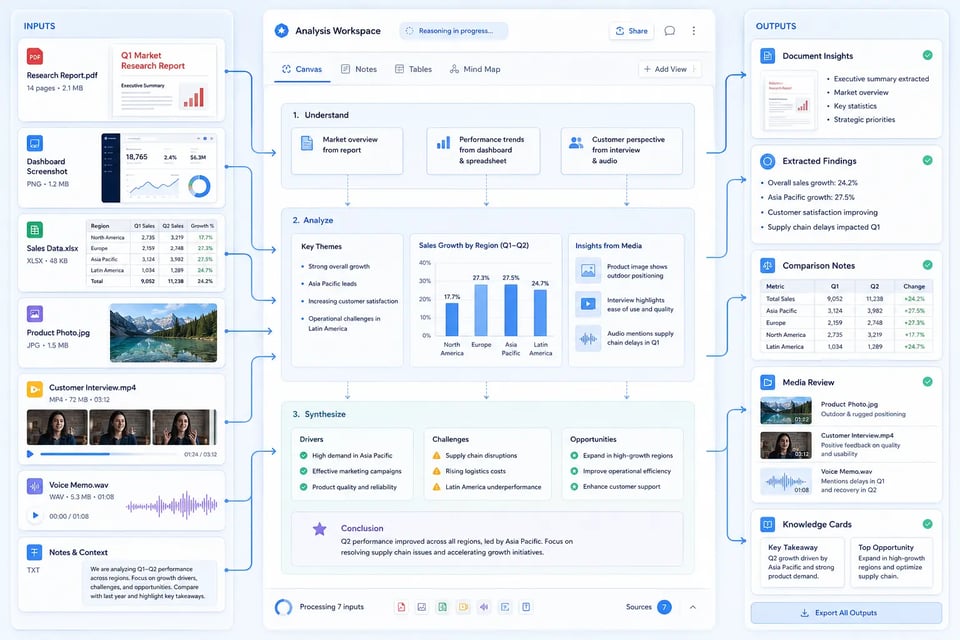The width and height of the screenshot is (960, 640).
Task: Click the yellow video icon of Customer Interview.mp4
Action: point(35,389)
